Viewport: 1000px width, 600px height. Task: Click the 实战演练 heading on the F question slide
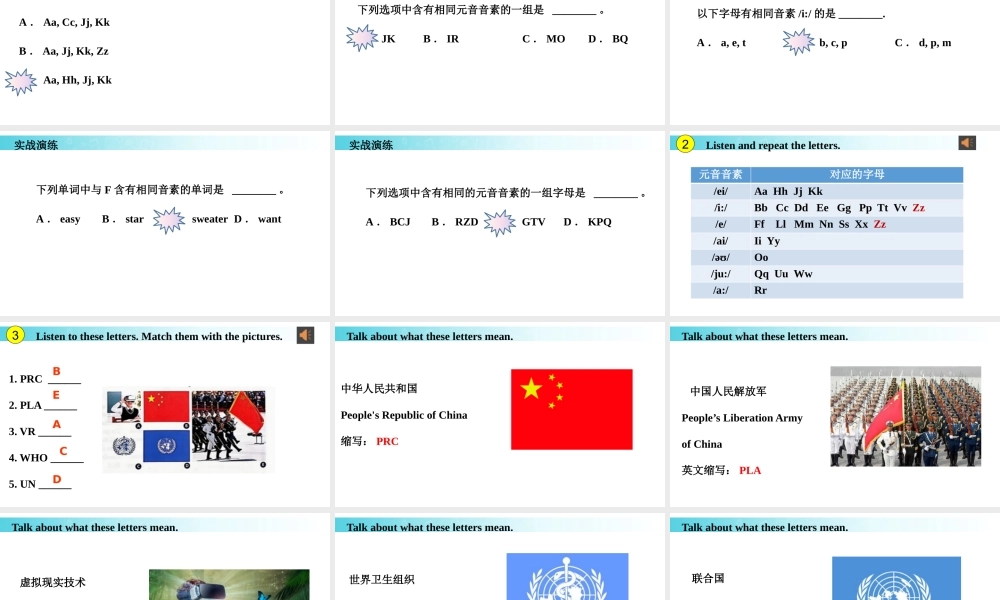click(36, 145)
